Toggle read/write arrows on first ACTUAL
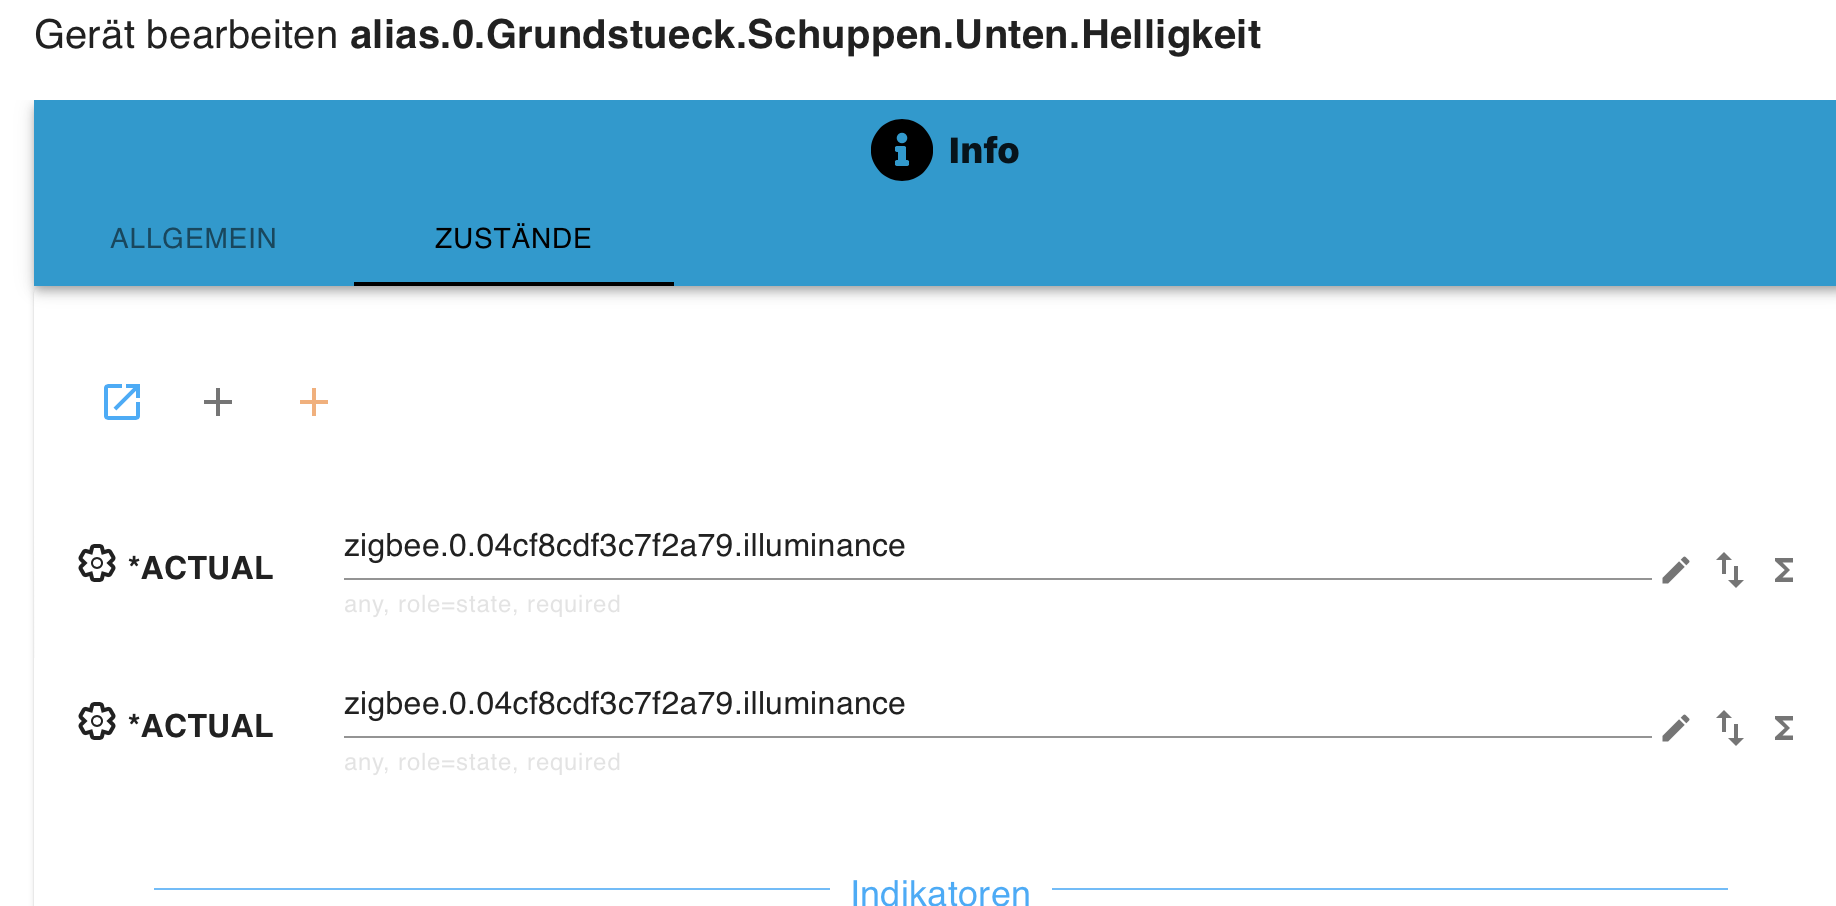 coord(1730,570)
